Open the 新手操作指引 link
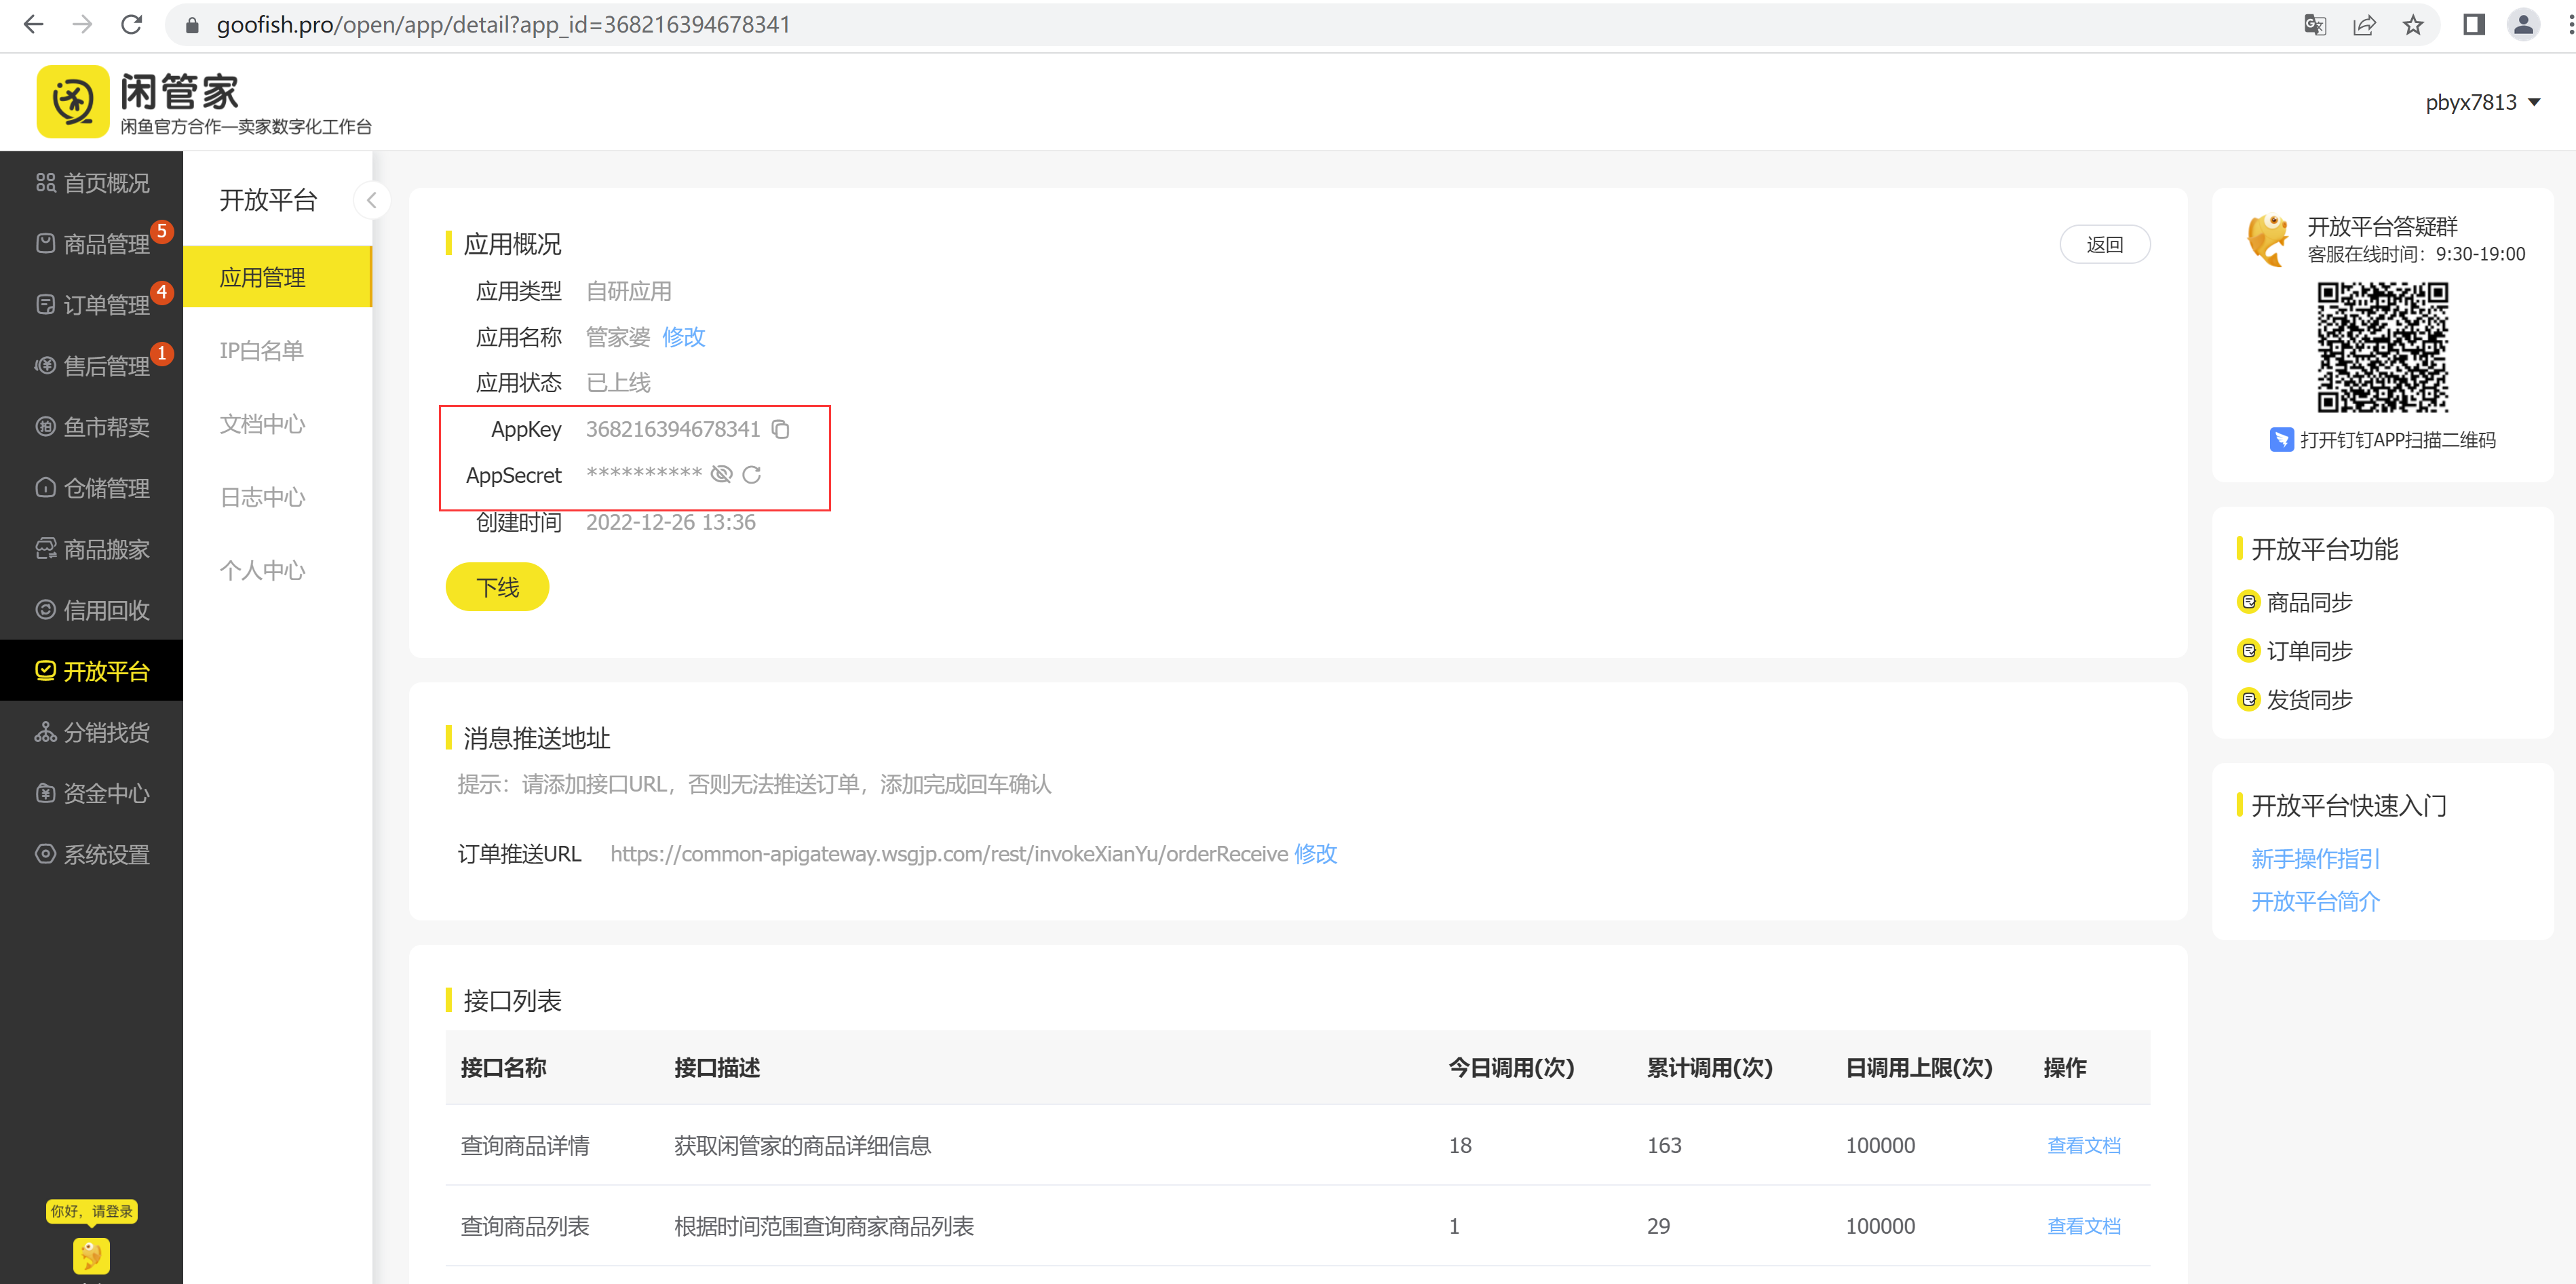The image size is (2576, 1284). click(x=2315, y=858)
